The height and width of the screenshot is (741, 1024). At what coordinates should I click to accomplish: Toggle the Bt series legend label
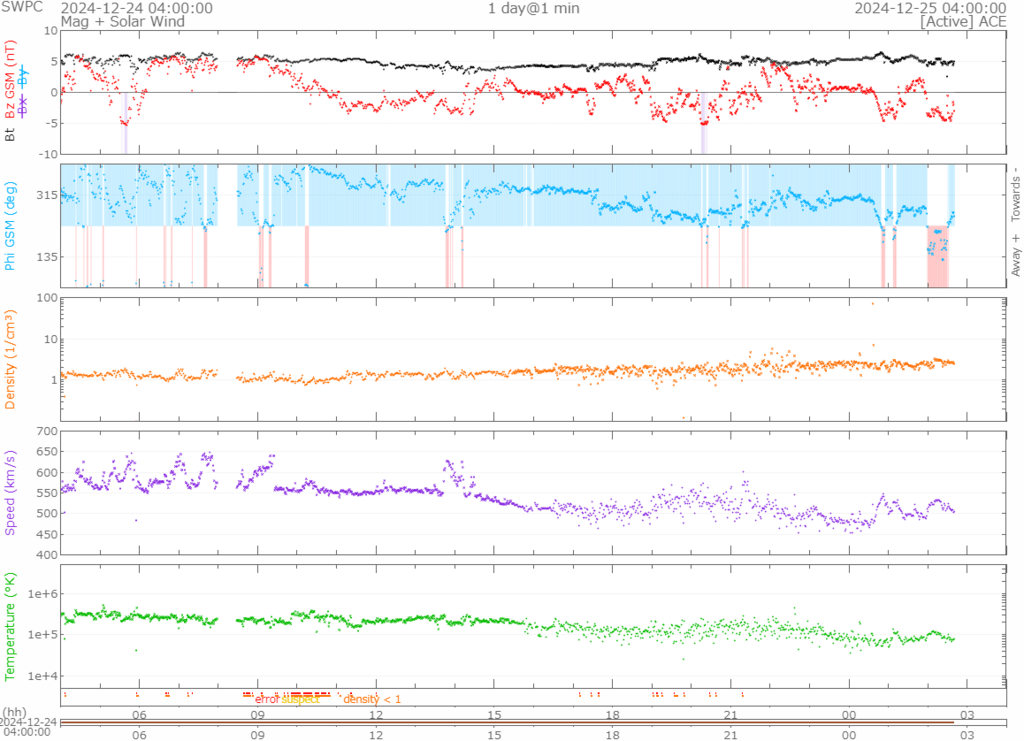tap(10, 135)
